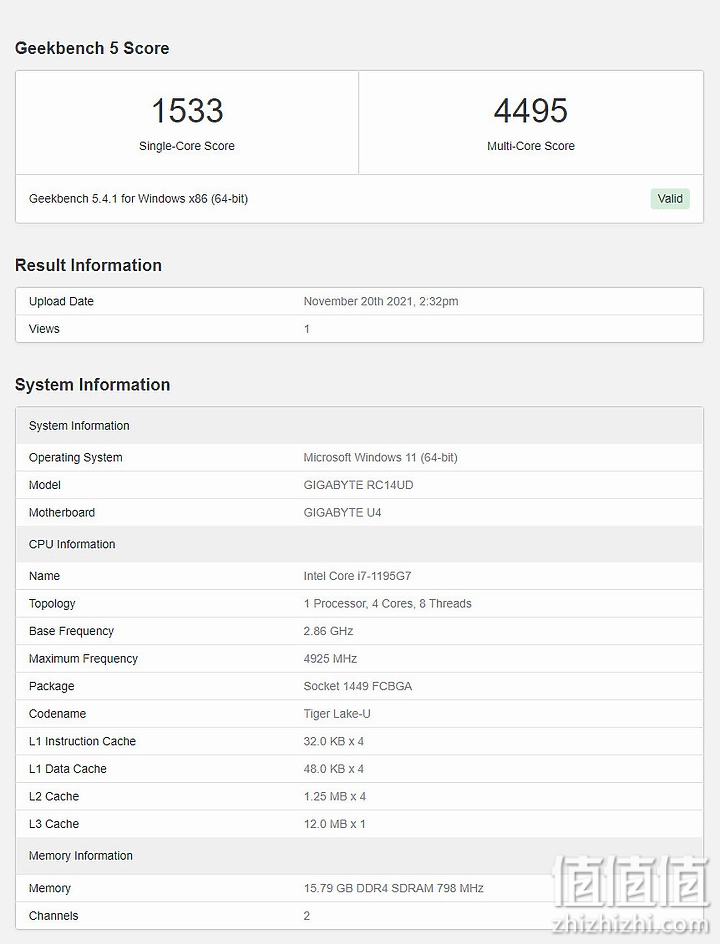Select the multi-core score 4495
This screenshot has height=944, width=720.
click(530, 111)
